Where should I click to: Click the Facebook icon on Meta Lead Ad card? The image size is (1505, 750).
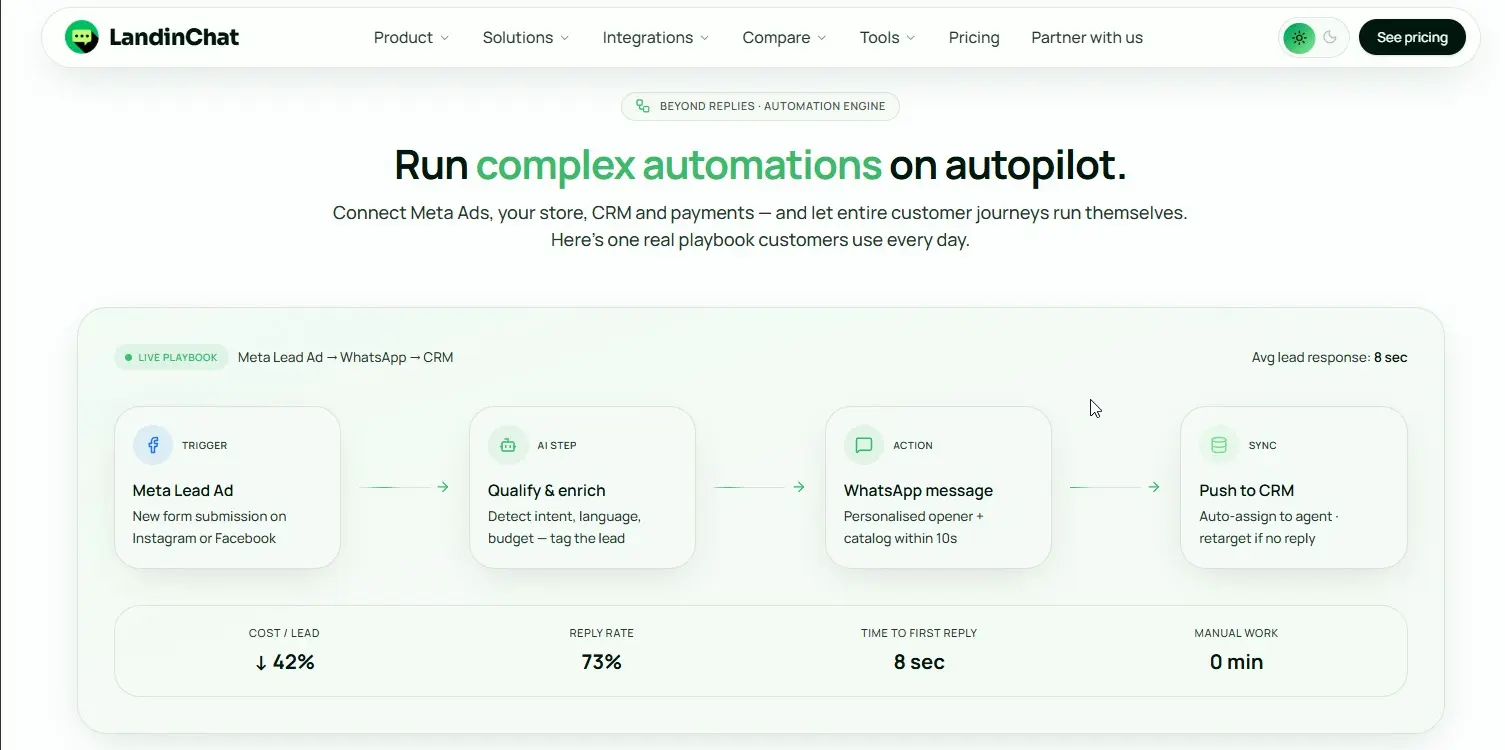(153, 445)
